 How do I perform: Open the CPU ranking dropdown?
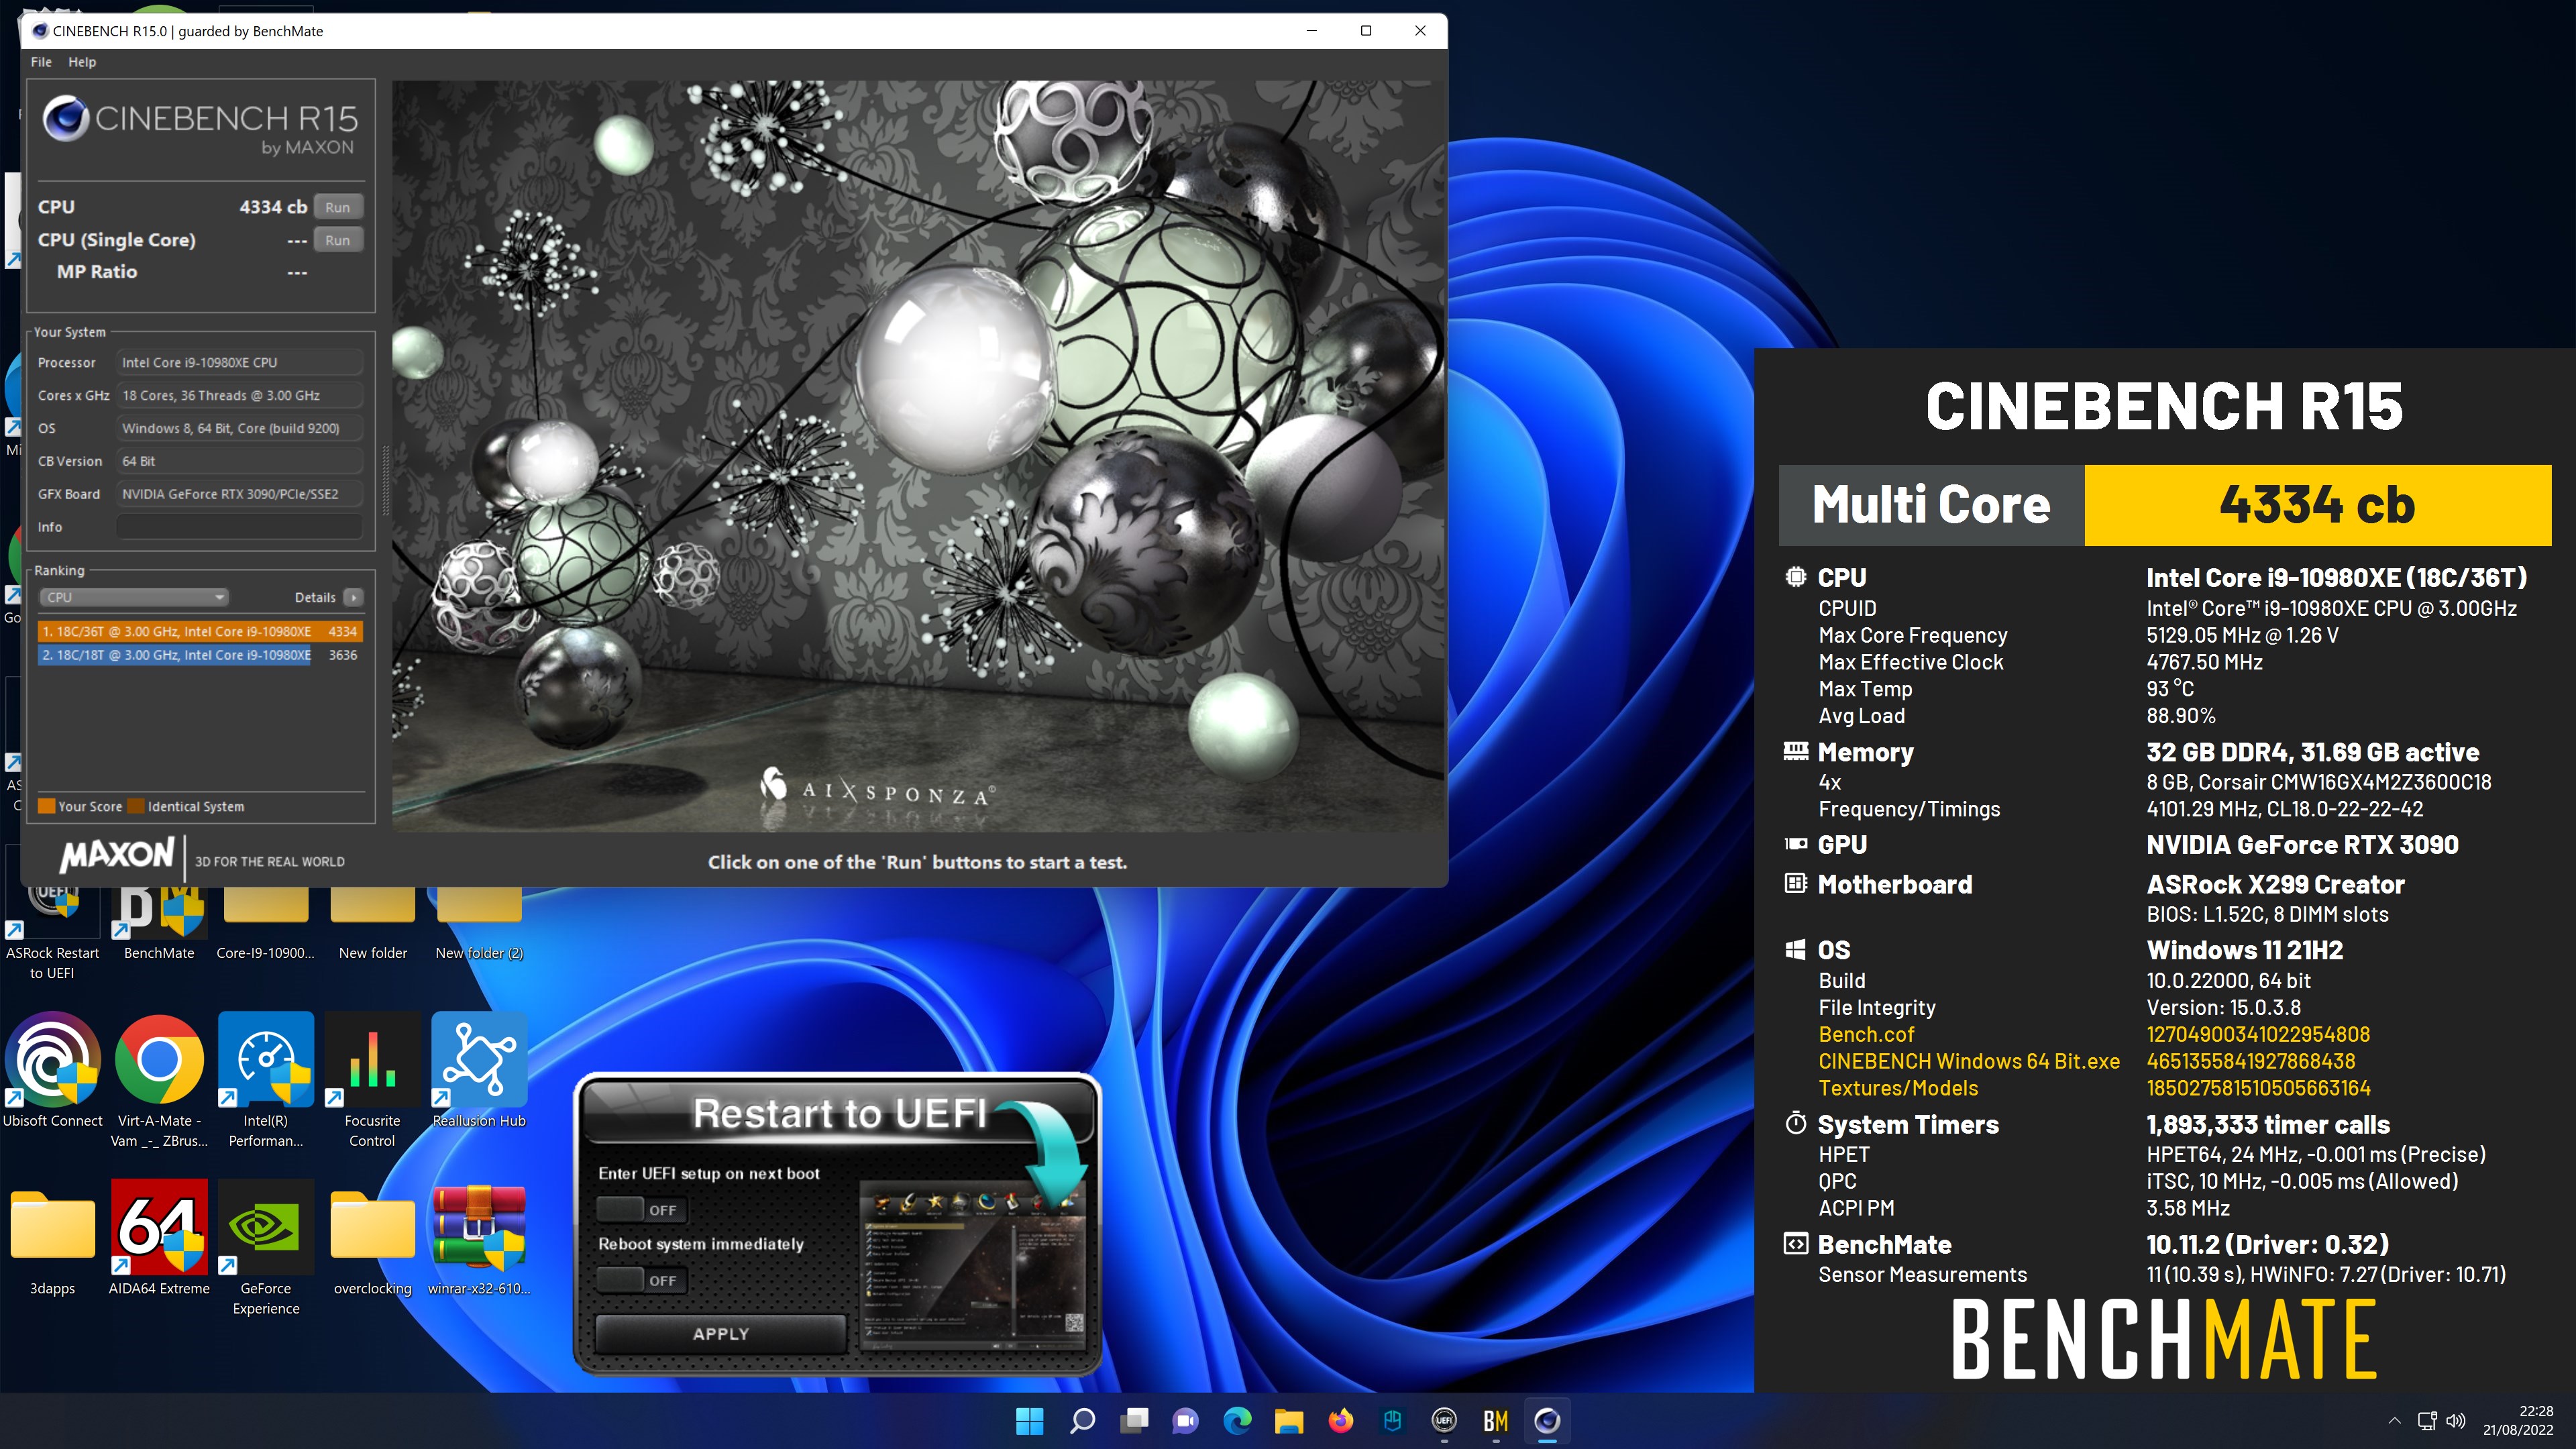pyautogui.click(x=134, y=597)
